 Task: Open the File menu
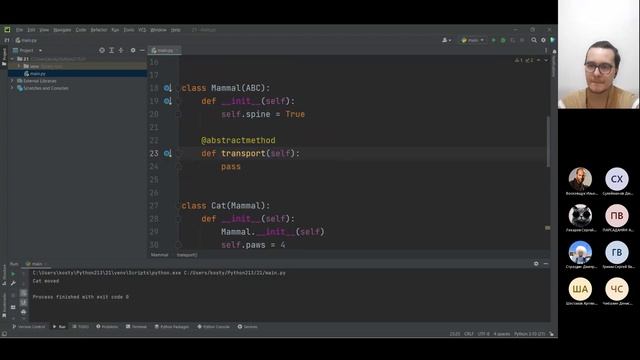pos(19,30)
